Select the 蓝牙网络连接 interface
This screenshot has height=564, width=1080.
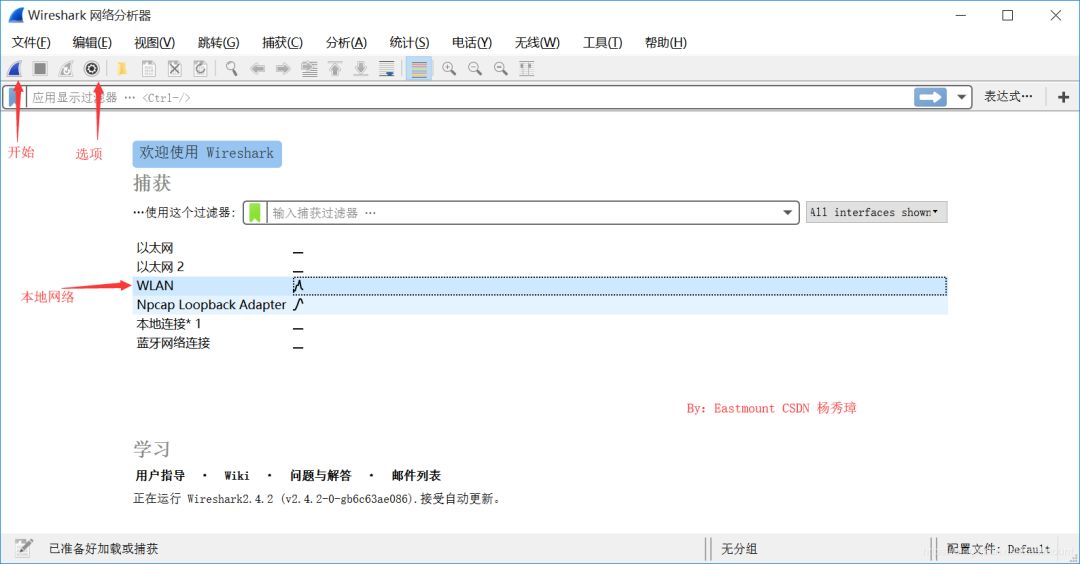tap(540, 343)
